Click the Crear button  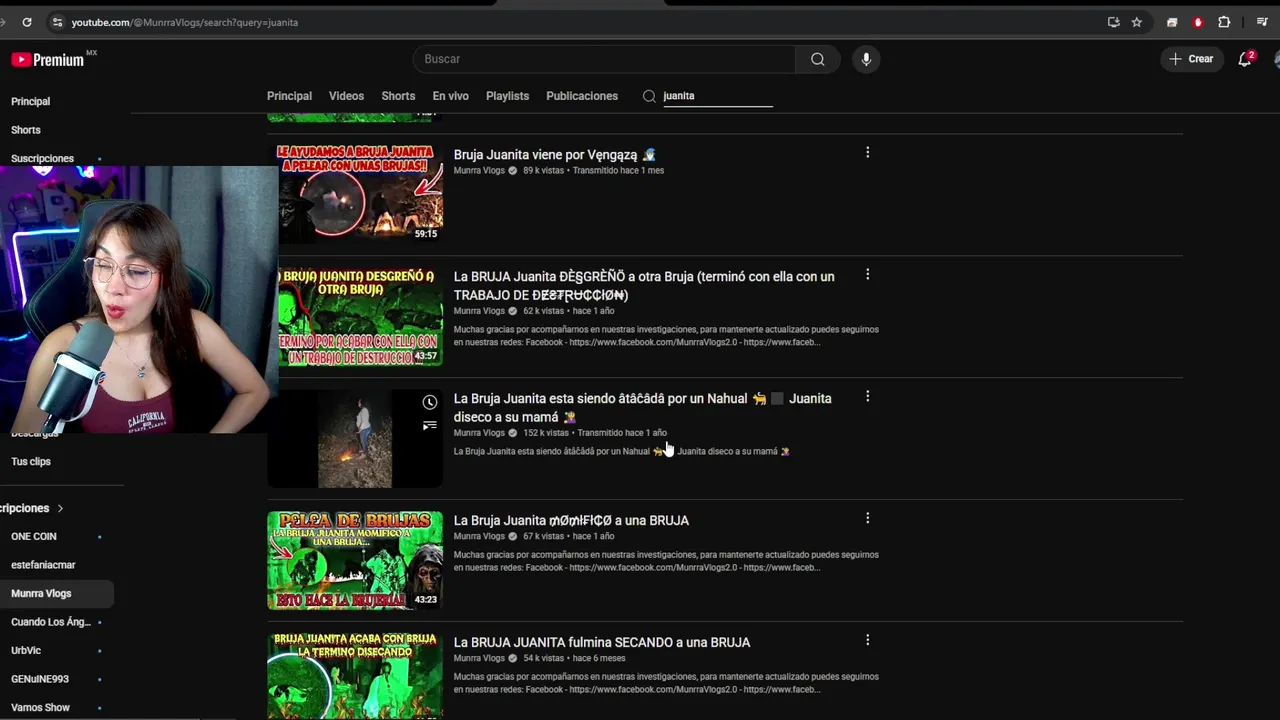point(1191,59)
